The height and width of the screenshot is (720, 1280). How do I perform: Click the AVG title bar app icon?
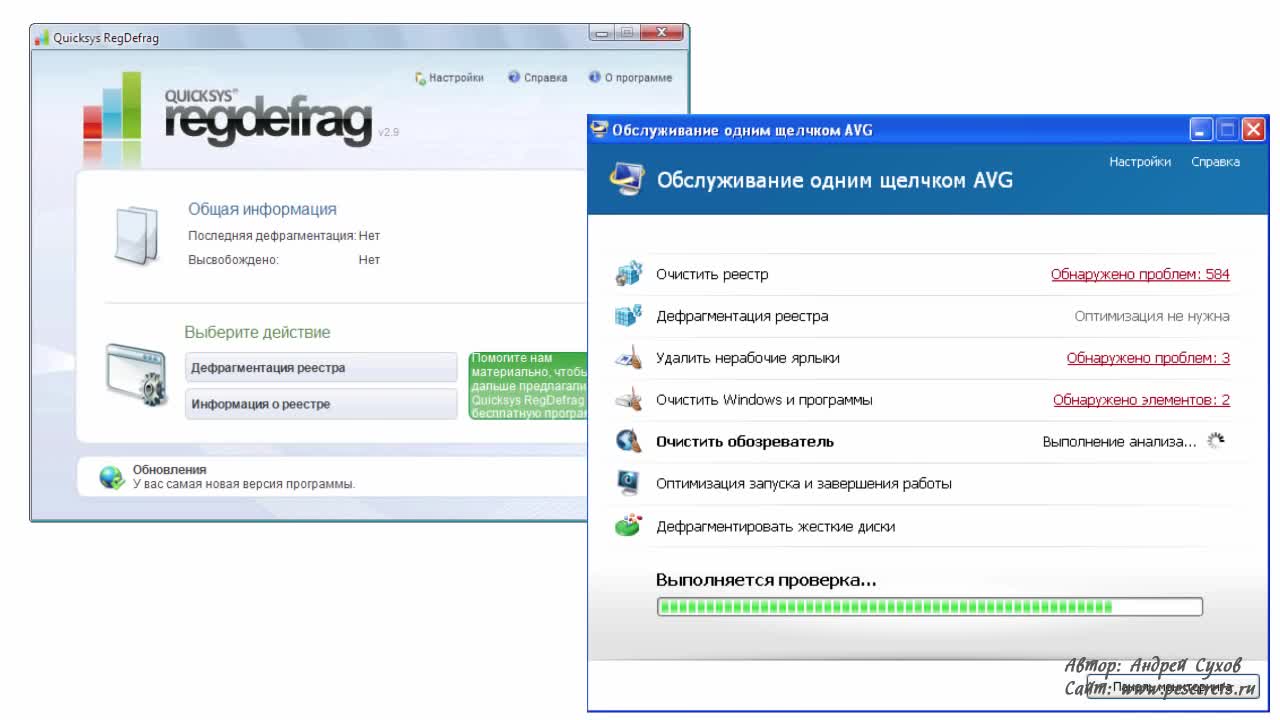pos(600,130)
